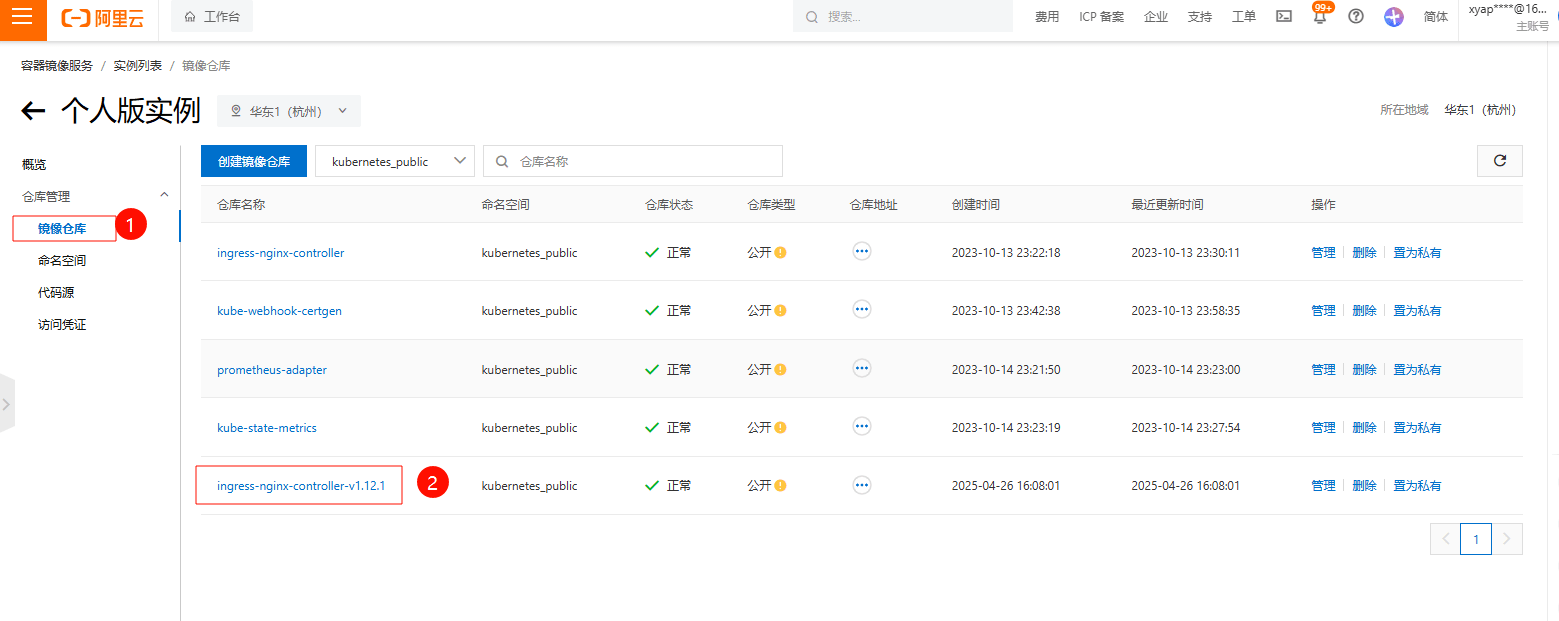Open the ingress-nginx-controller-v1.12.1 repository link
Viewport: 1559px width, 621px height.
tap(301, 486)
